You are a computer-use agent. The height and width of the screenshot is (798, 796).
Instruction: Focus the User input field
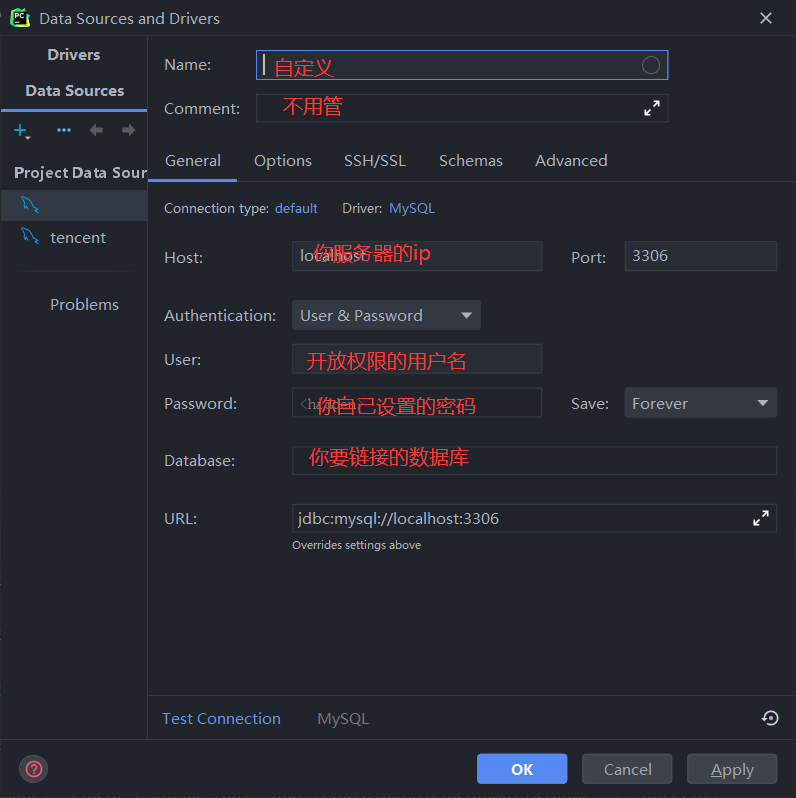[x=417, y=359]
